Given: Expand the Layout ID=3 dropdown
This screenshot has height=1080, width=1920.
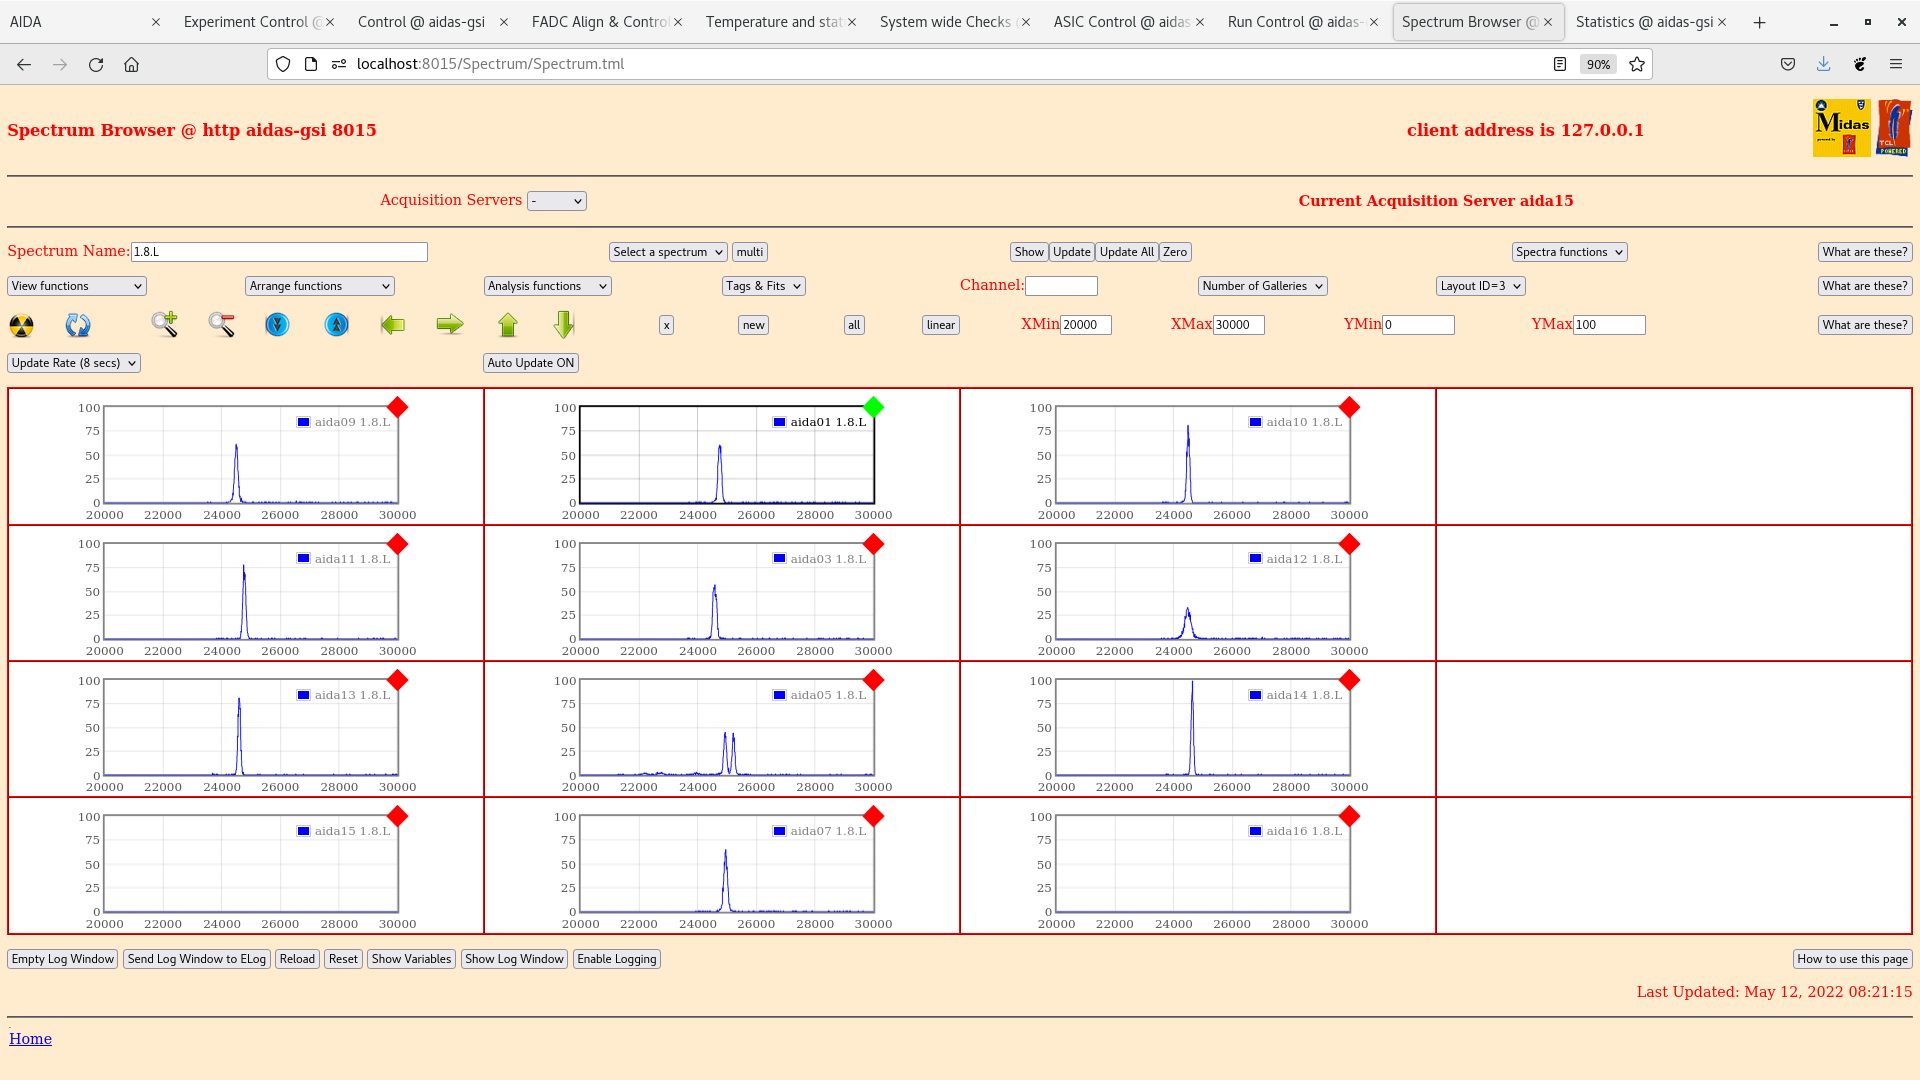Looking at the screenshot, I should [1480, 286].
